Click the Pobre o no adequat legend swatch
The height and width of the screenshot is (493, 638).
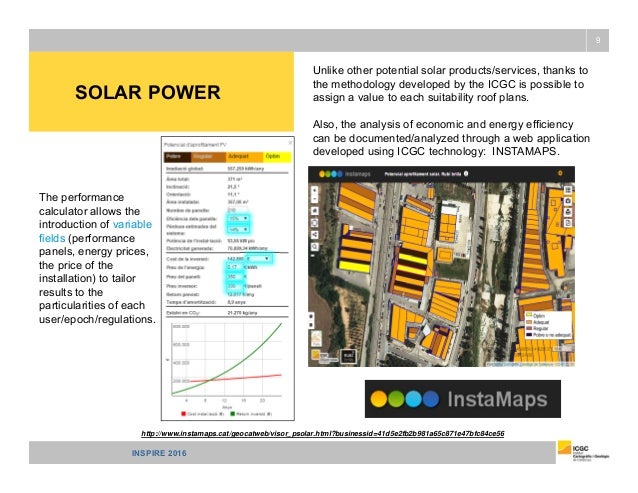coord(529,334)
